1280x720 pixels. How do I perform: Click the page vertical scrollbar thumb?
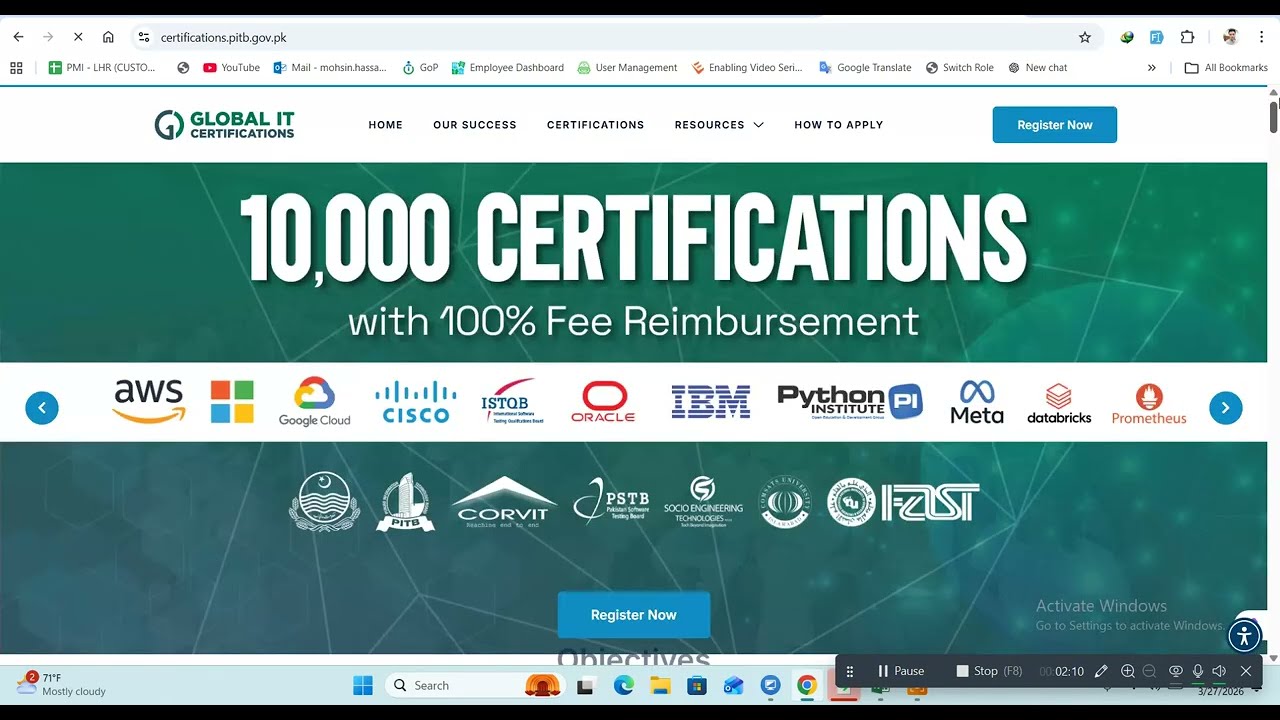(1274, 115)
